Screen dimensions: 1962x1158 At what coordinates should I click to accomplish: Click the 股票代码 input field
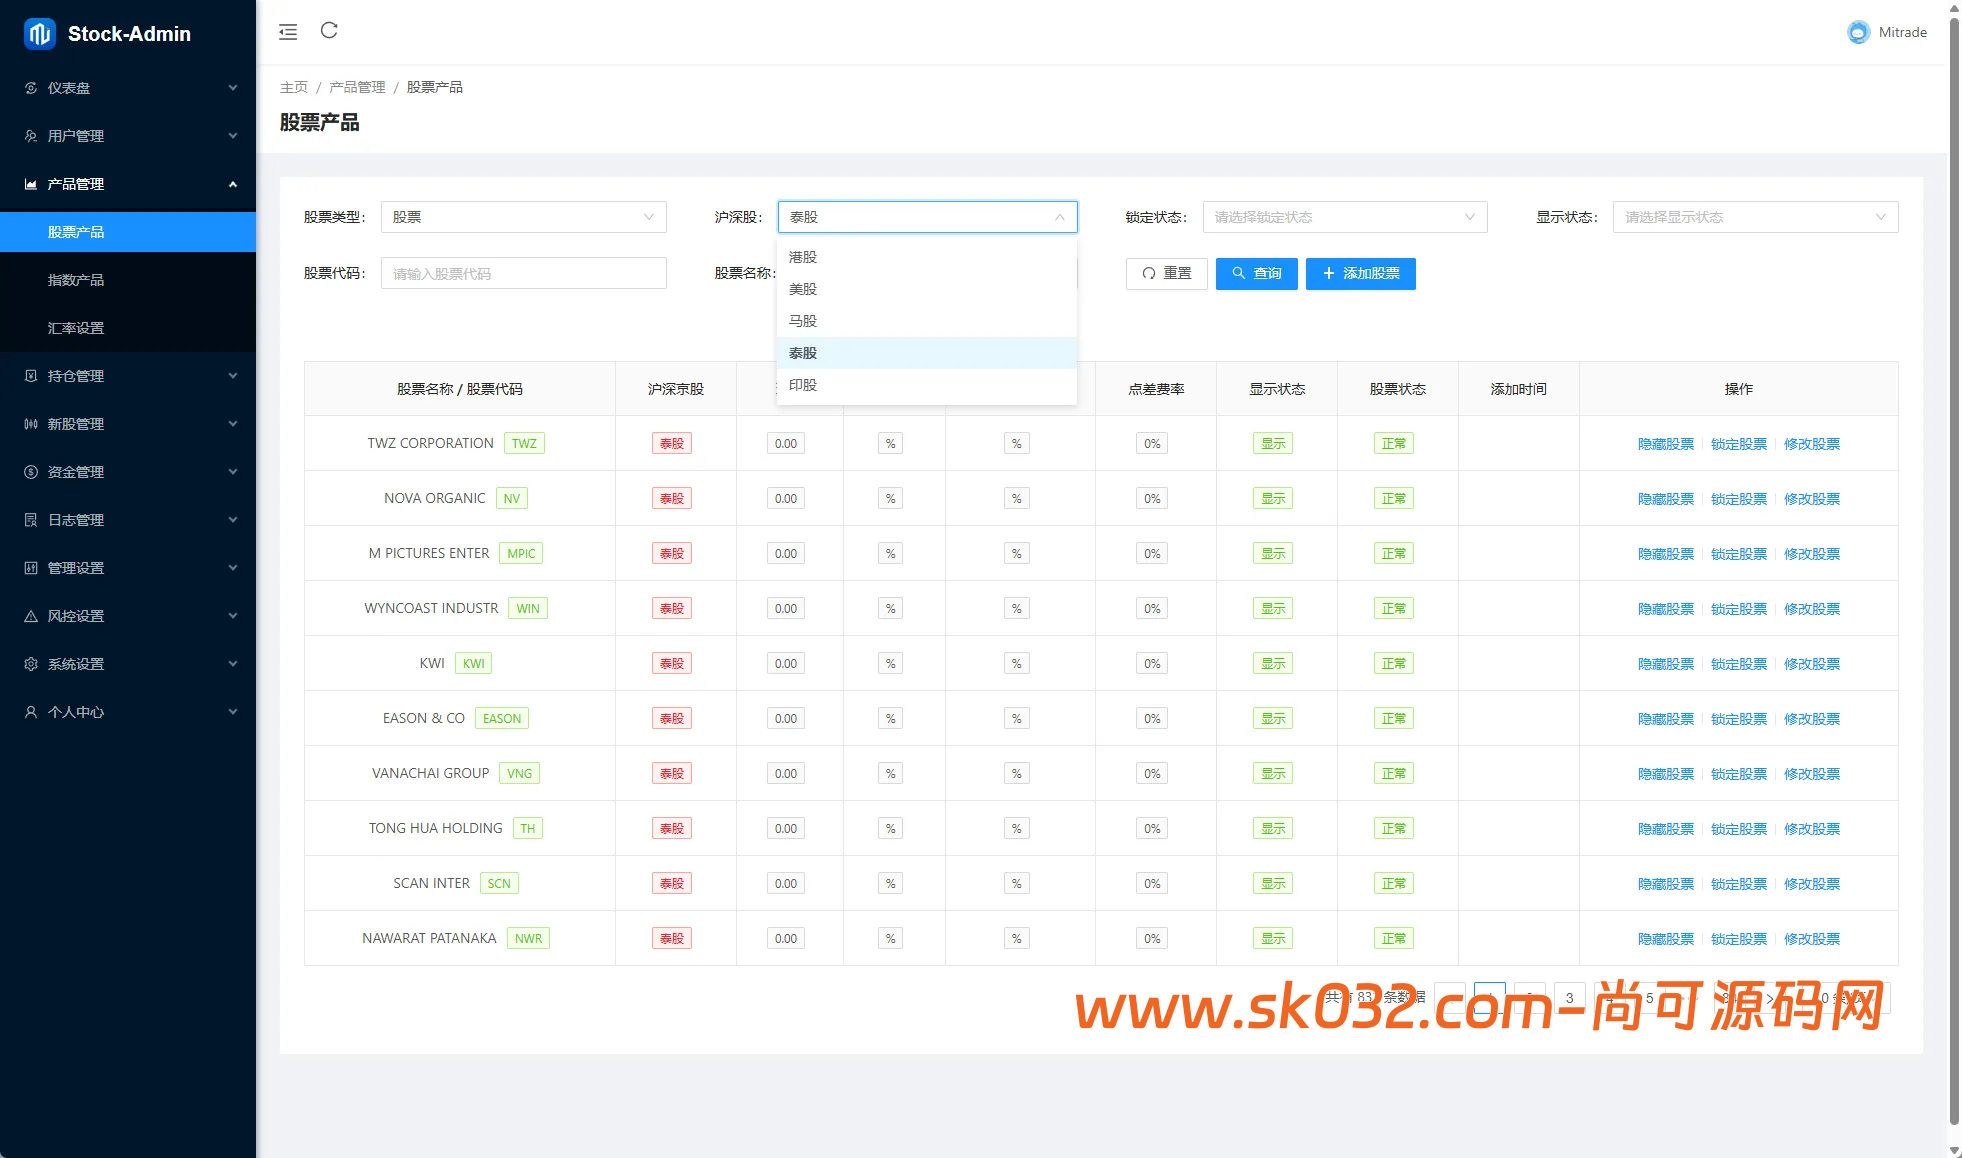[523, 274]
